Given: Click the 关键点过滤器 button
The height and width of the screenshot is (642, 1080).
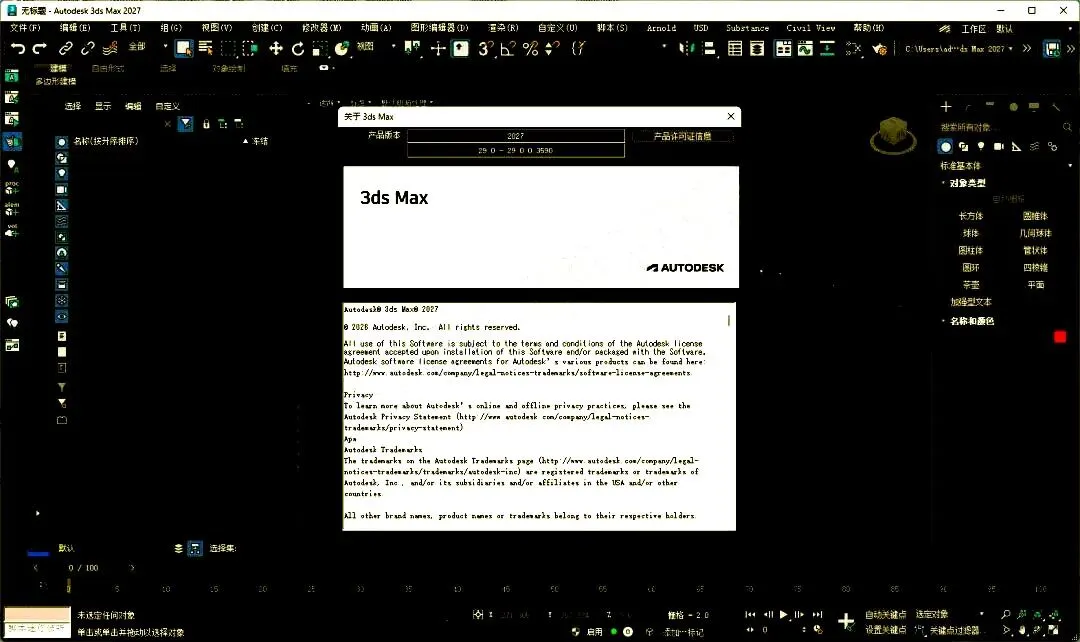Looking at the screenshot, I should [954, 630].
